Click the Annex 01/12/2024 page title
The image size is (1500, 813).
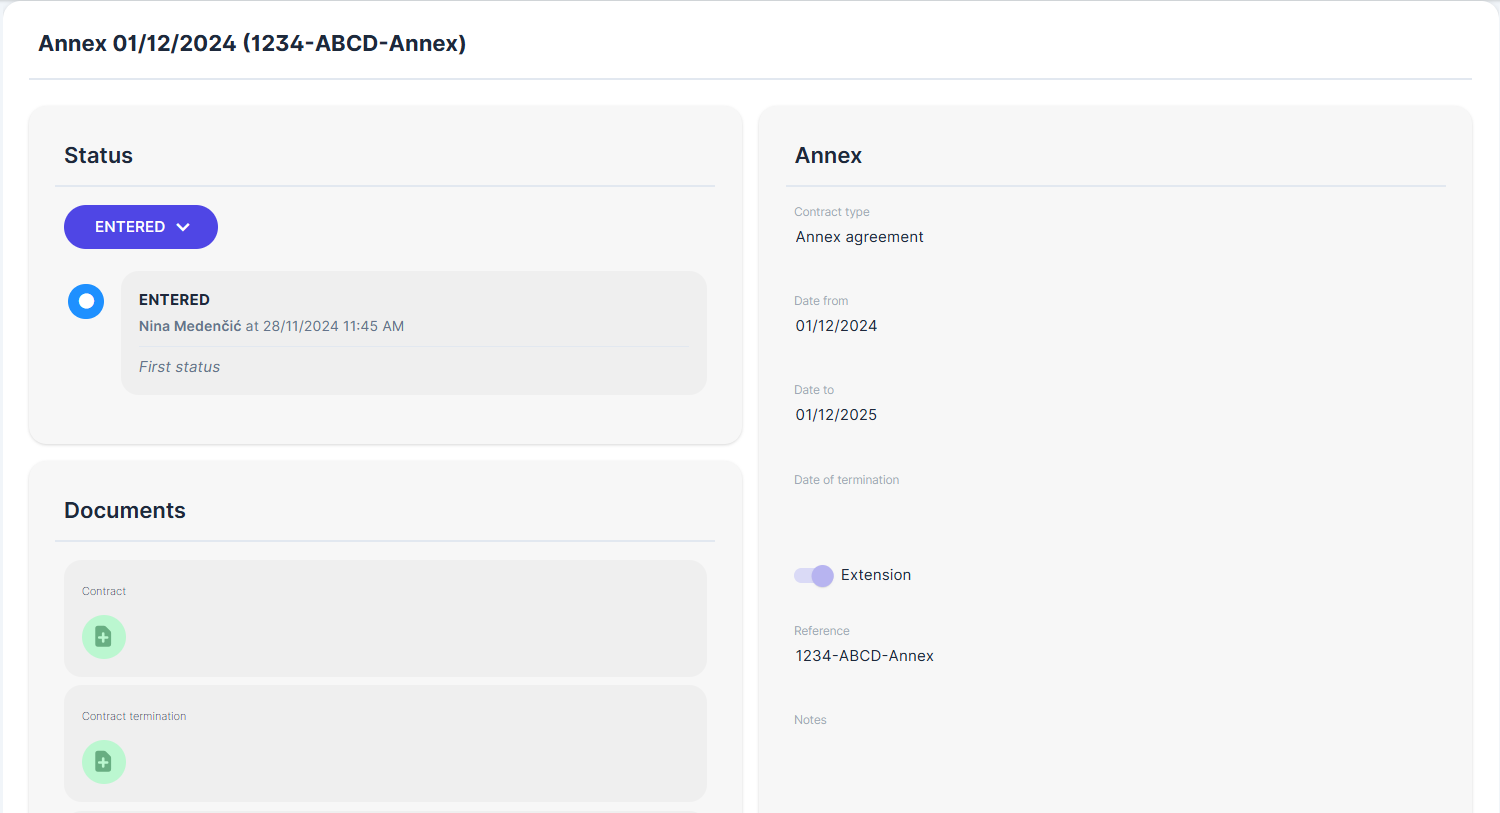point(252,44)
